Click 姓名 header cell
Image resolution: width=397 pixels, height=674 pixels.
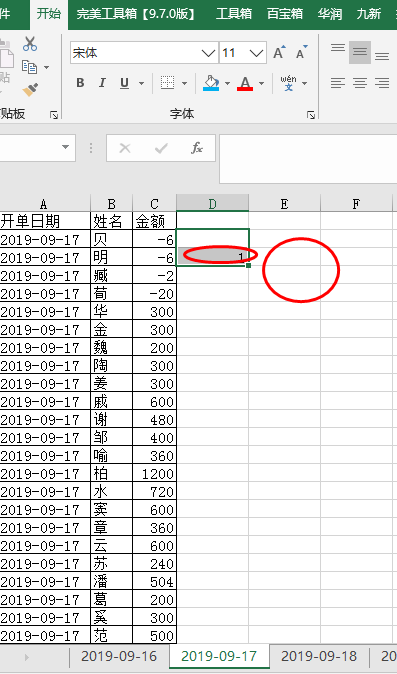(x=111, y=221)
